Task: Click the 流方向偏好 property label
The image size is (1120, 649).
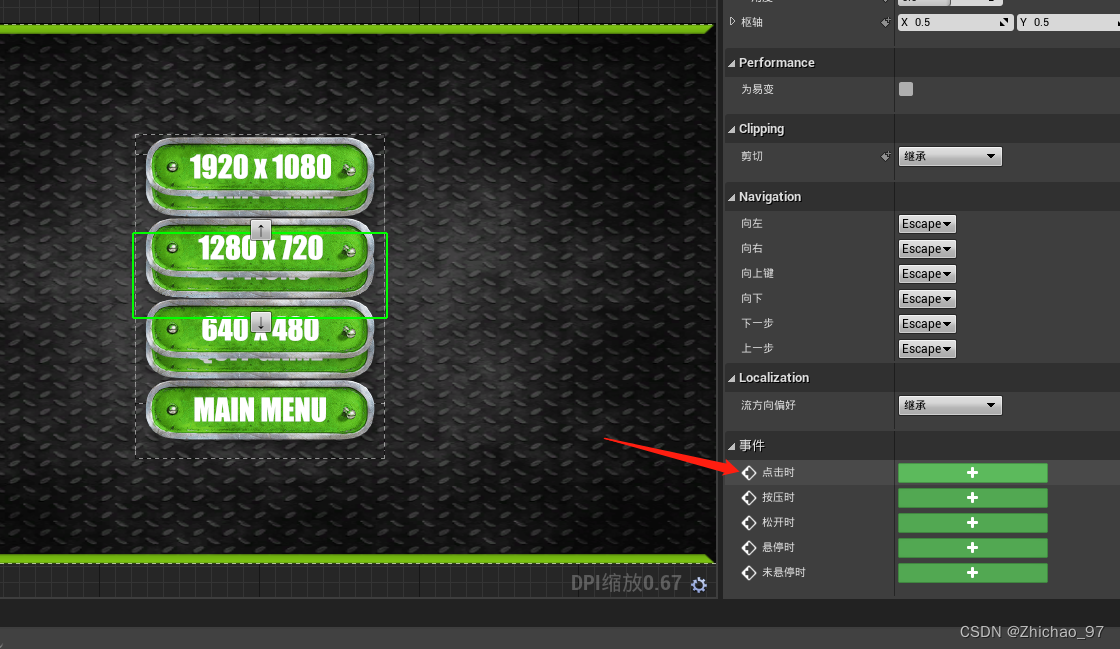Action: [x=768, y=406]
